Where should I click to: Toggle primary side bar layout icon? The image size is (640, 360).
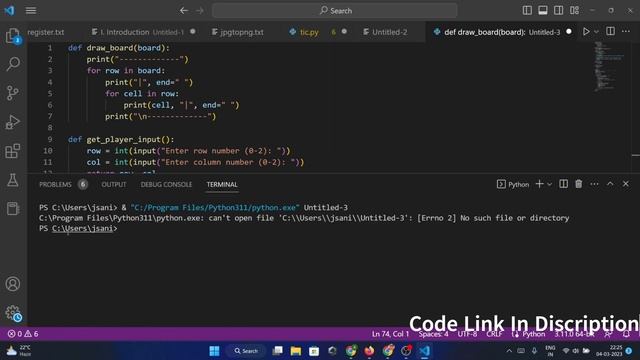pyautogui.click(x=527, y=11)
